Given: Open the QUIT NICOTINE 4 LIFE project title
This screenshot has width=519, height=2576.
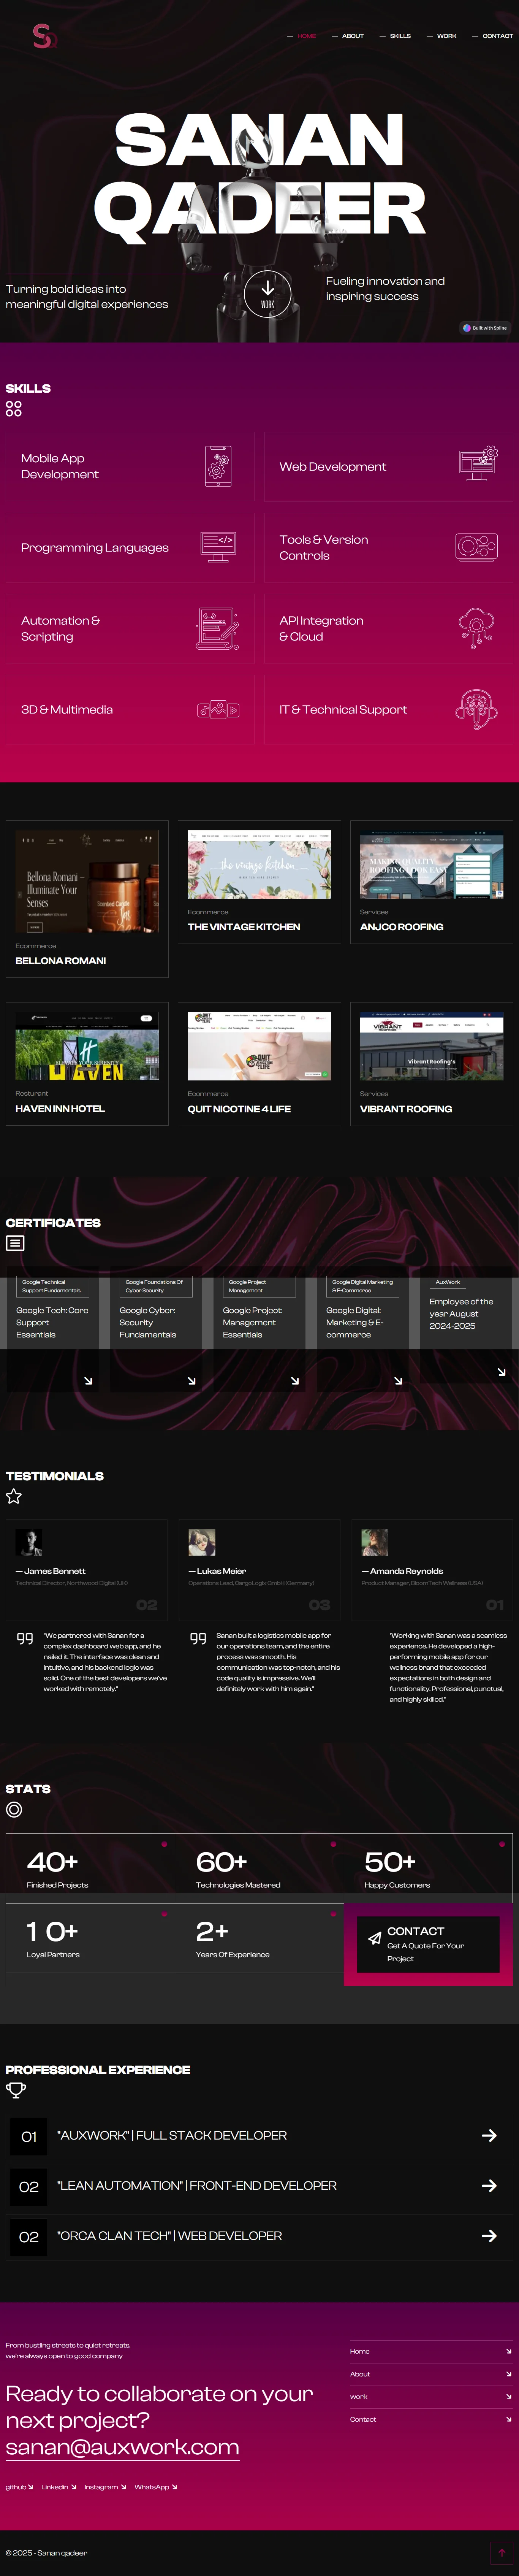Looking at the screenshot, I should [239, 1109].
